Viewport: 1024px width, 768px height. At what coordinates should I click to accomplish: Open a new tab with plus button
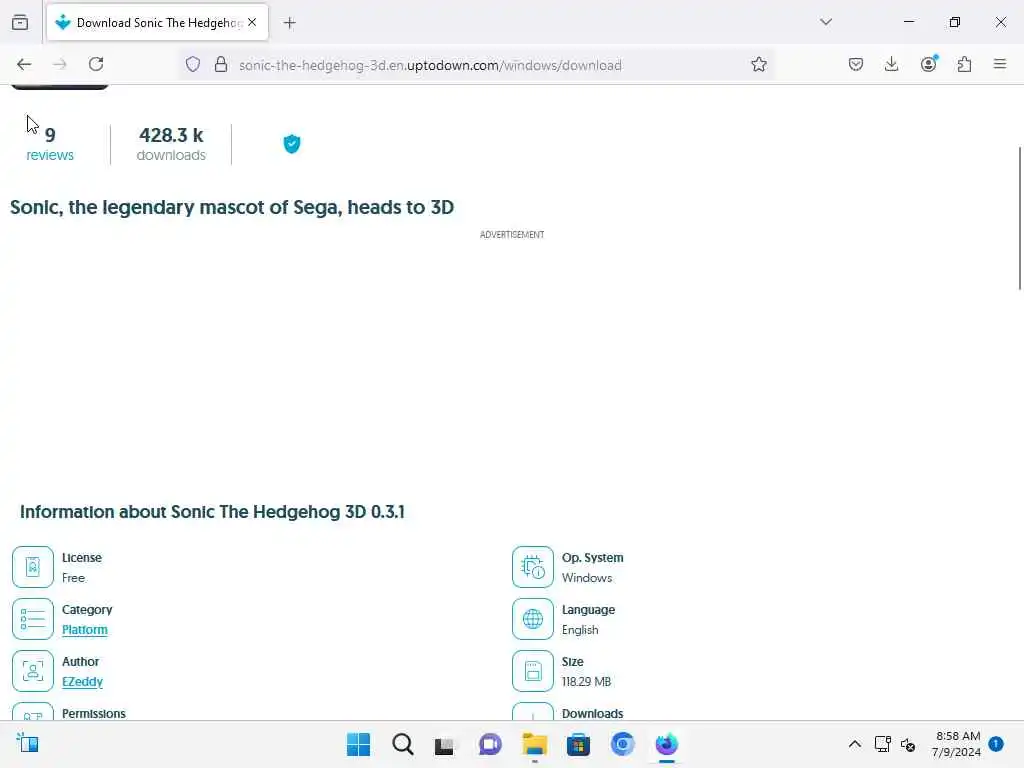(x=289, y=23)
